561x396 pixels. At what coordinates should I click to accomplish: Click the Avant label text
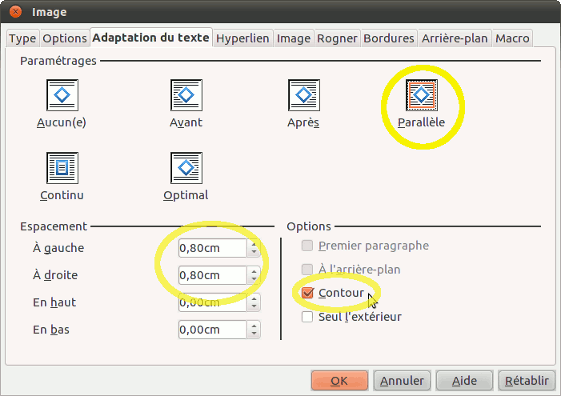(x=186, y=123)
